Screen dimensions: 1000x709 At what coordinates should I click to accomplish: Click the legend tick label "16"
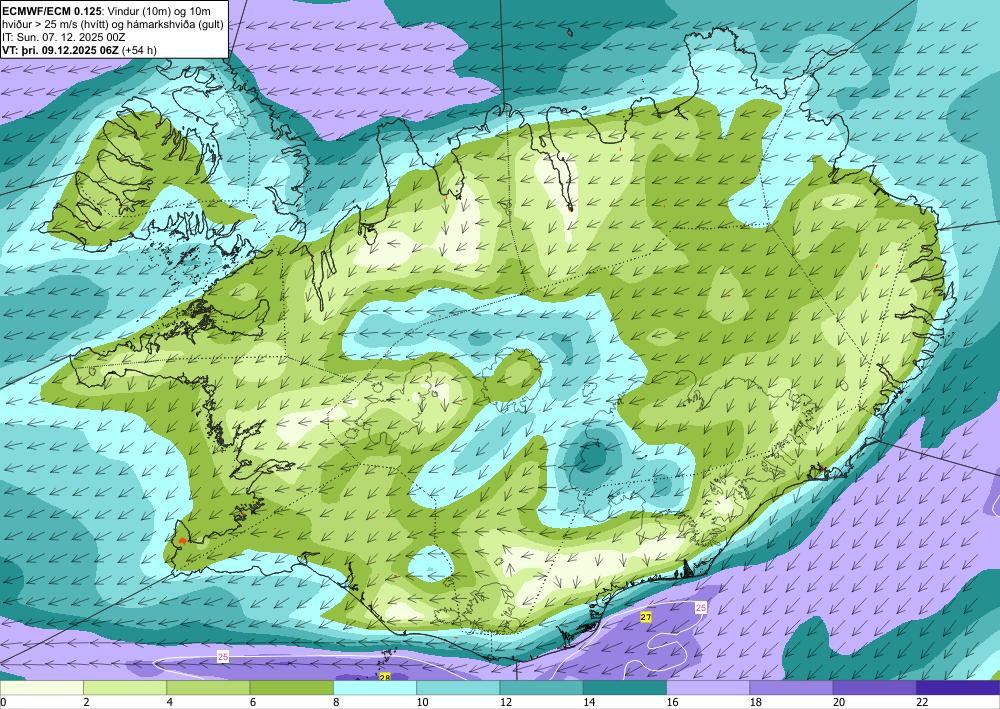pos(672,702)
